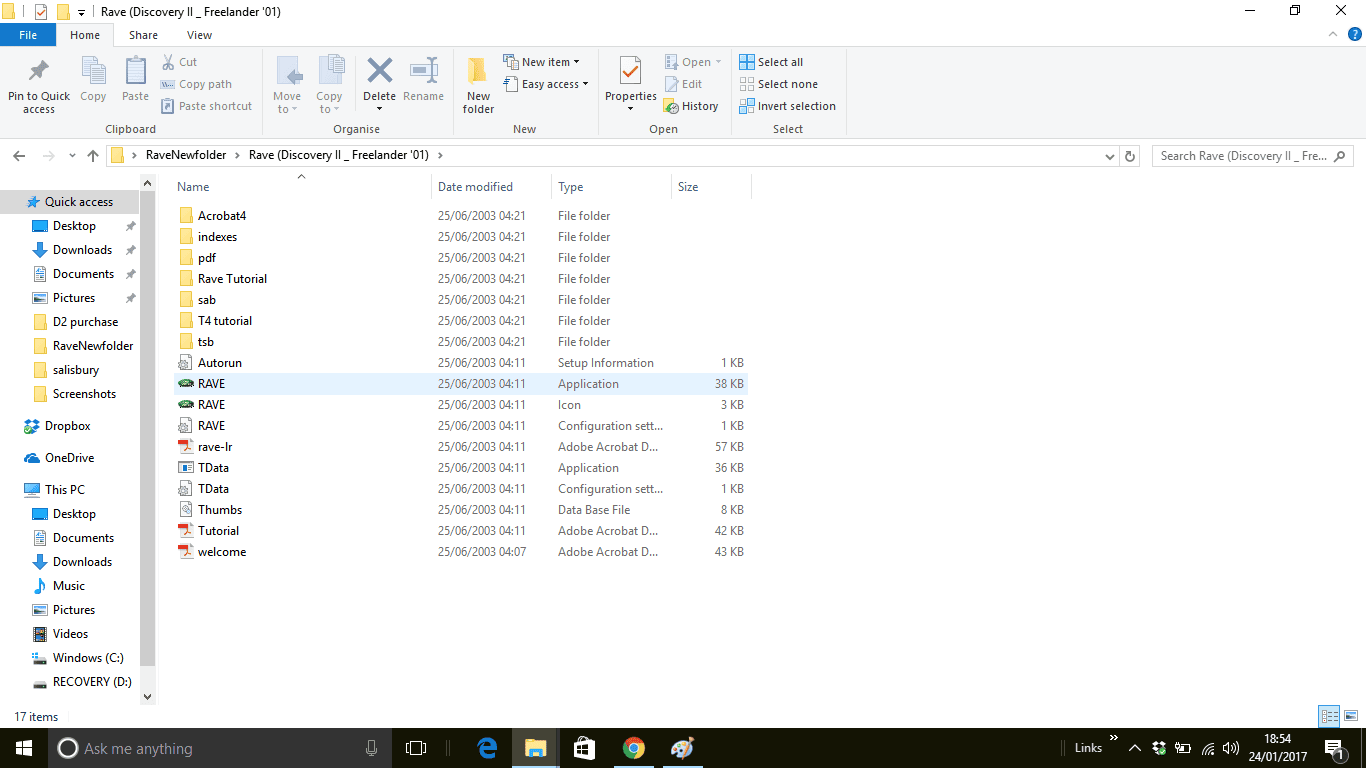Select the welcome PDF file

(x=221, y=552)
